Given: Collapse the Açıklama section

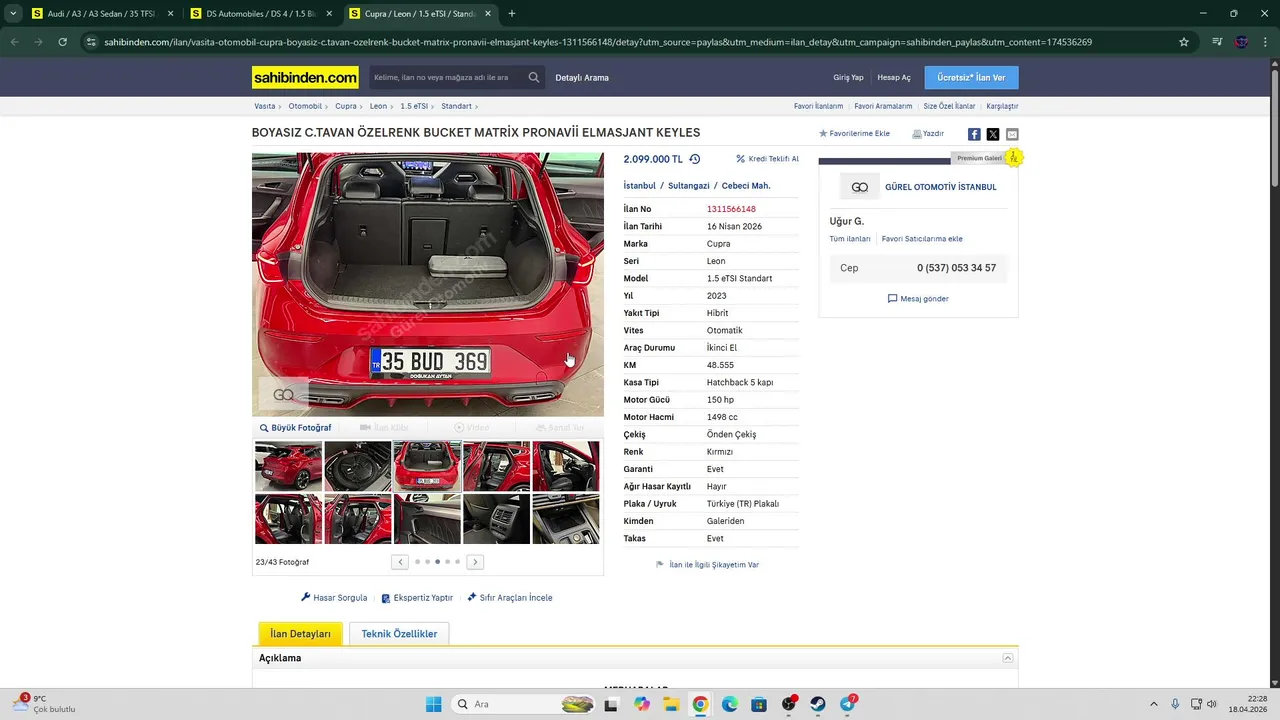Looking at the screenshot, I should [1008, 658].
